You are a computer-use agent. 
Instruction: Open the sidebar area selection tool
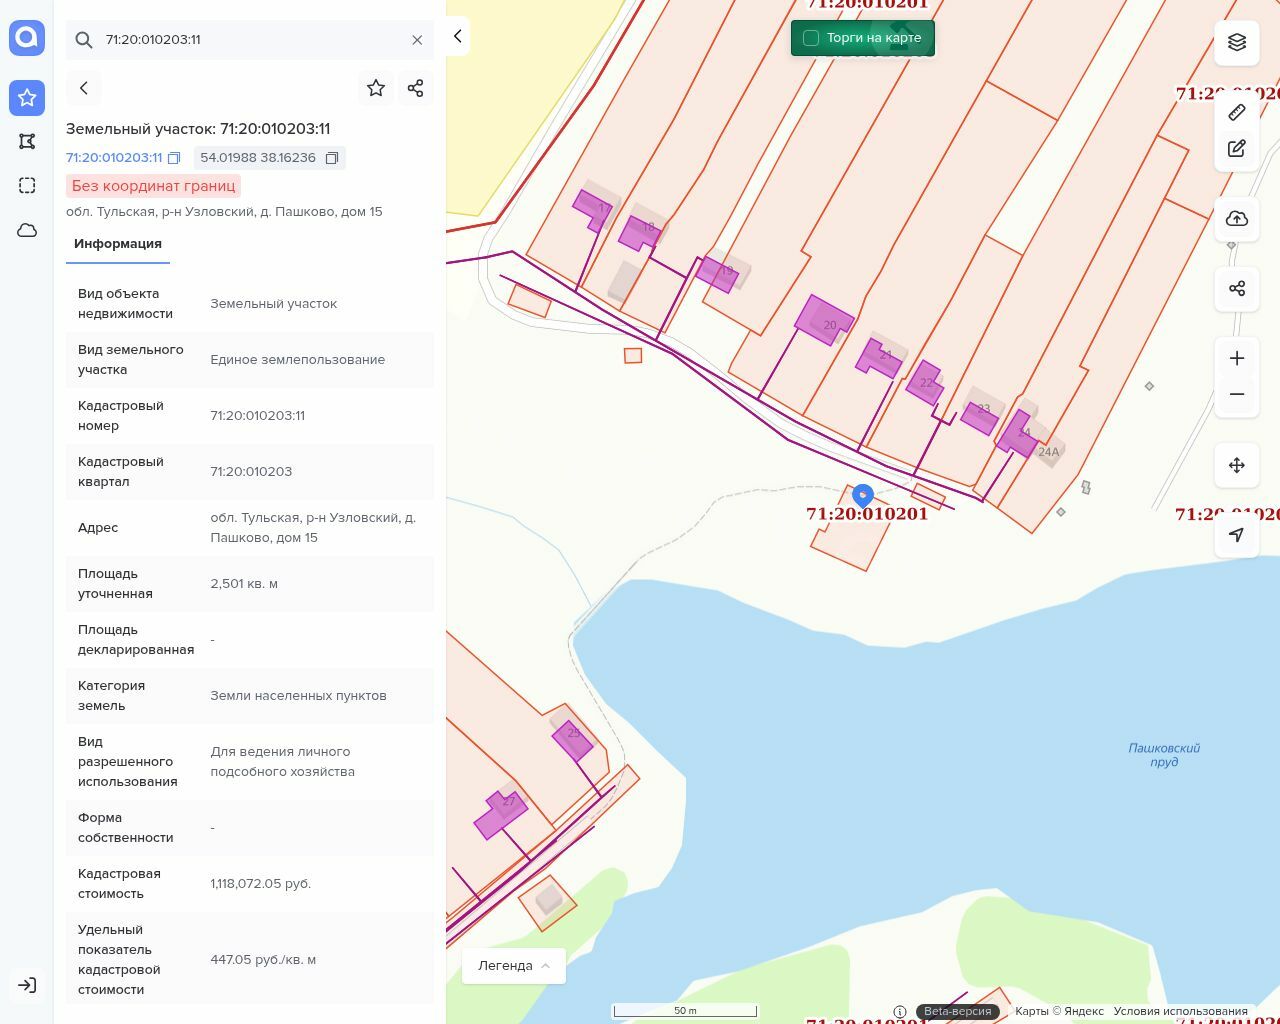[27, 186]
